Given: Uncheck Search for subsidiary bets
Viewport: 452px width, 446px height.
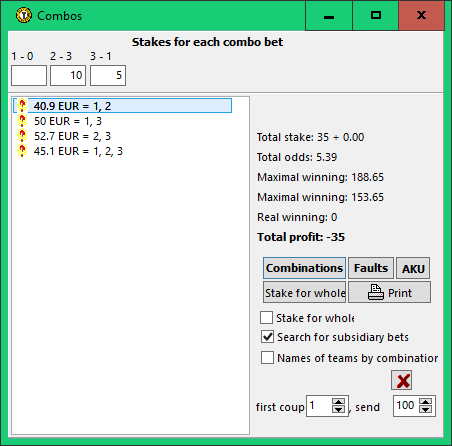Looking at the screenshot, I should coord(267,337).
